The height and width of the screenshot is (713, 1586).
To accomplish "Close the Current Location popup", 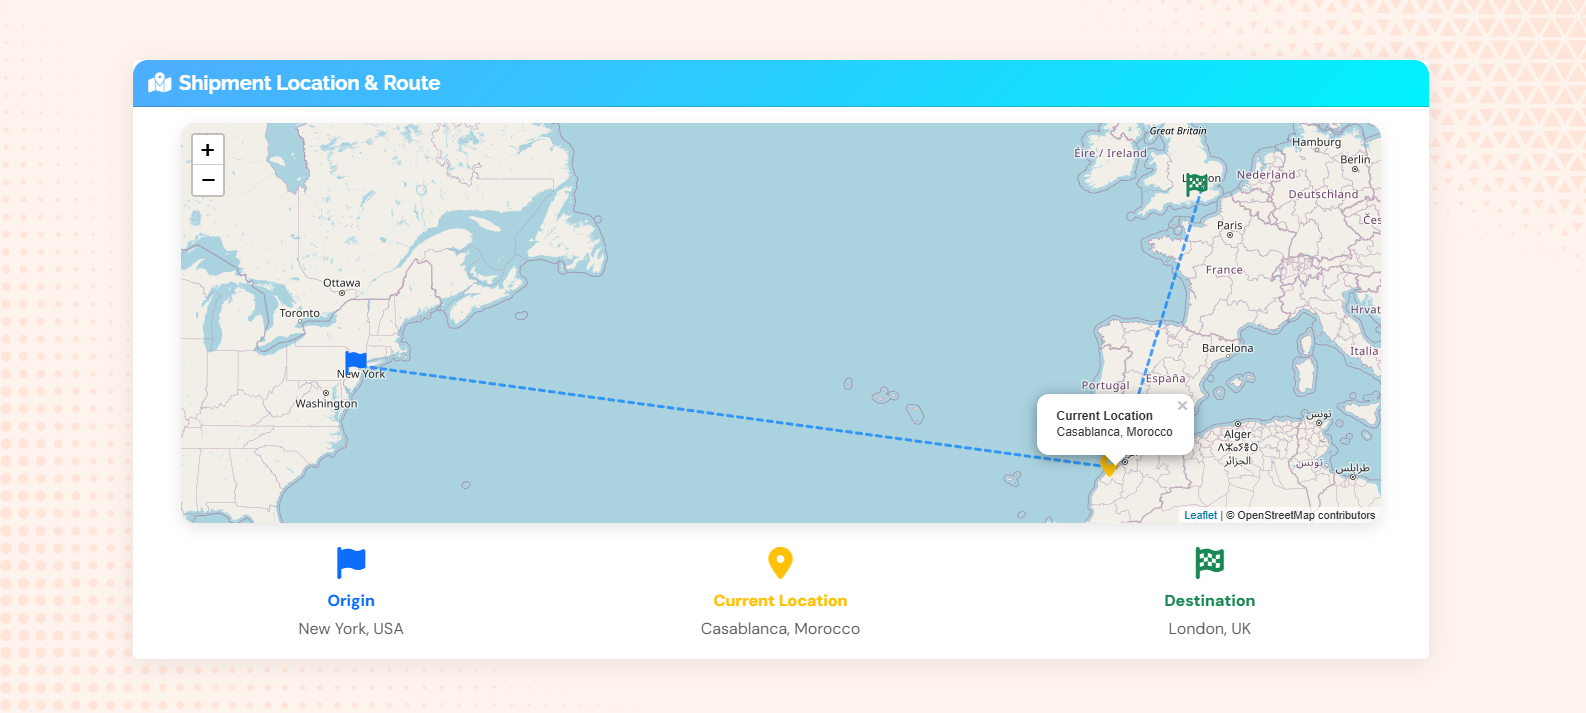I will 1182,406.
